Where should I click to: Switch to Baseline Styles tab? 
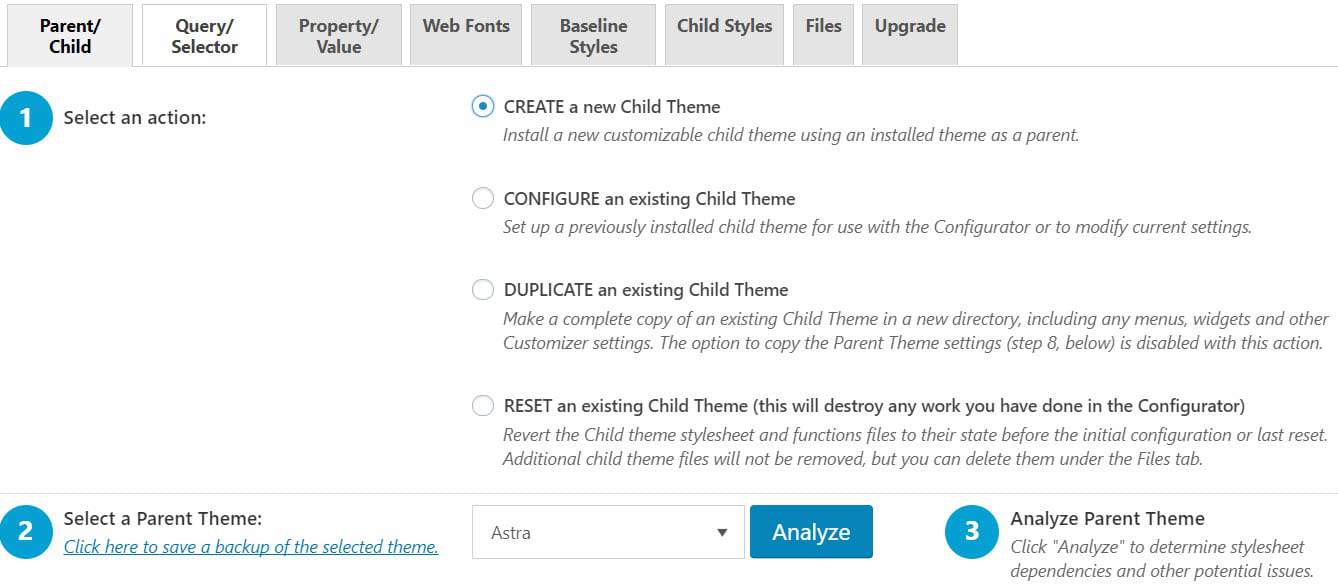point(593,36)
